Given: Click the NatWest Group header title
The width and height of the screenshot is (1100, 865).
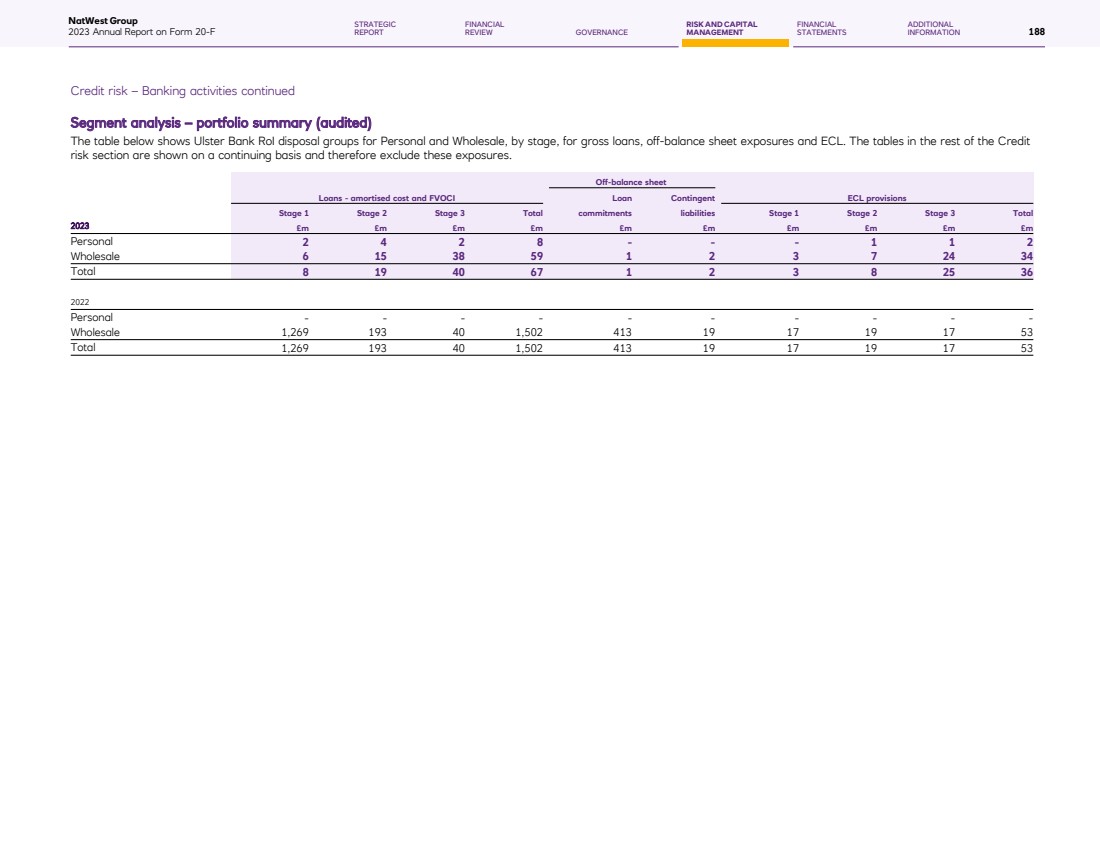Looking at the screenshot, I should click(96, 21).
